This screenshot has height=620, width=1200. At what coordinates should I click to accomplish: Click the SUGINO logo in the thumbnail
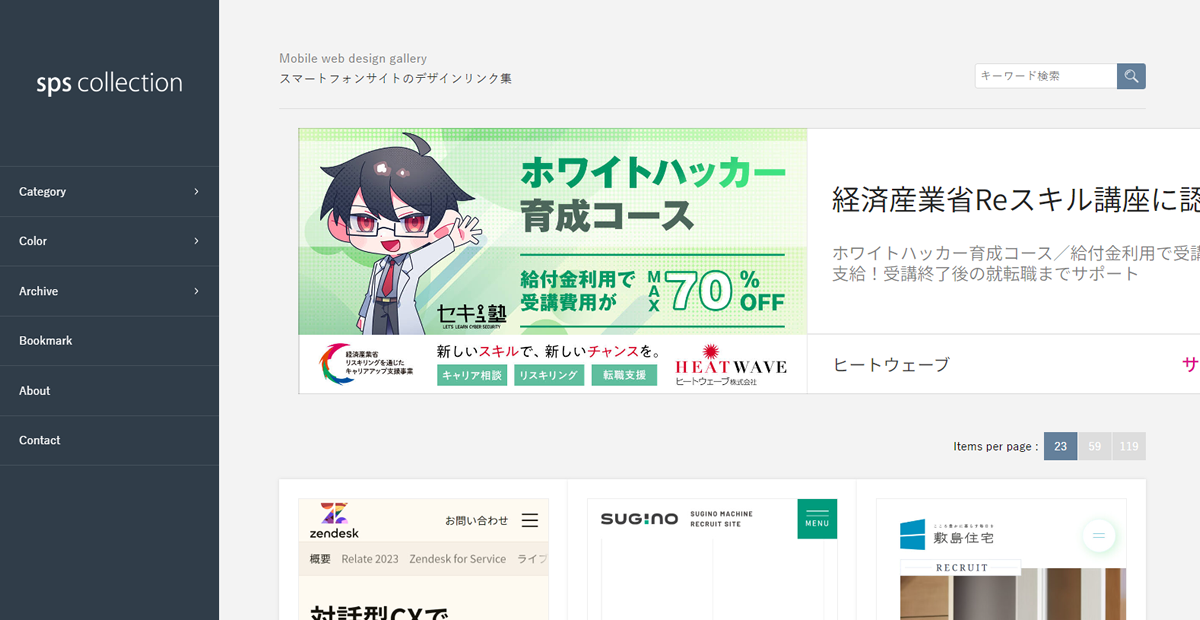[639, 519]
